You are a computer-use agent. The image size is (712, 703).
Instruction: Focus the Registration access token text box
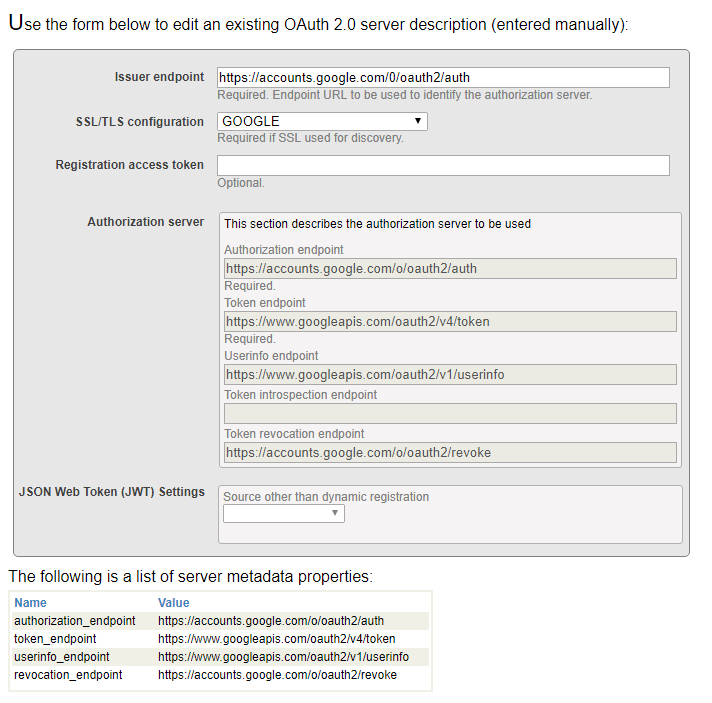[x=443, y=165]
